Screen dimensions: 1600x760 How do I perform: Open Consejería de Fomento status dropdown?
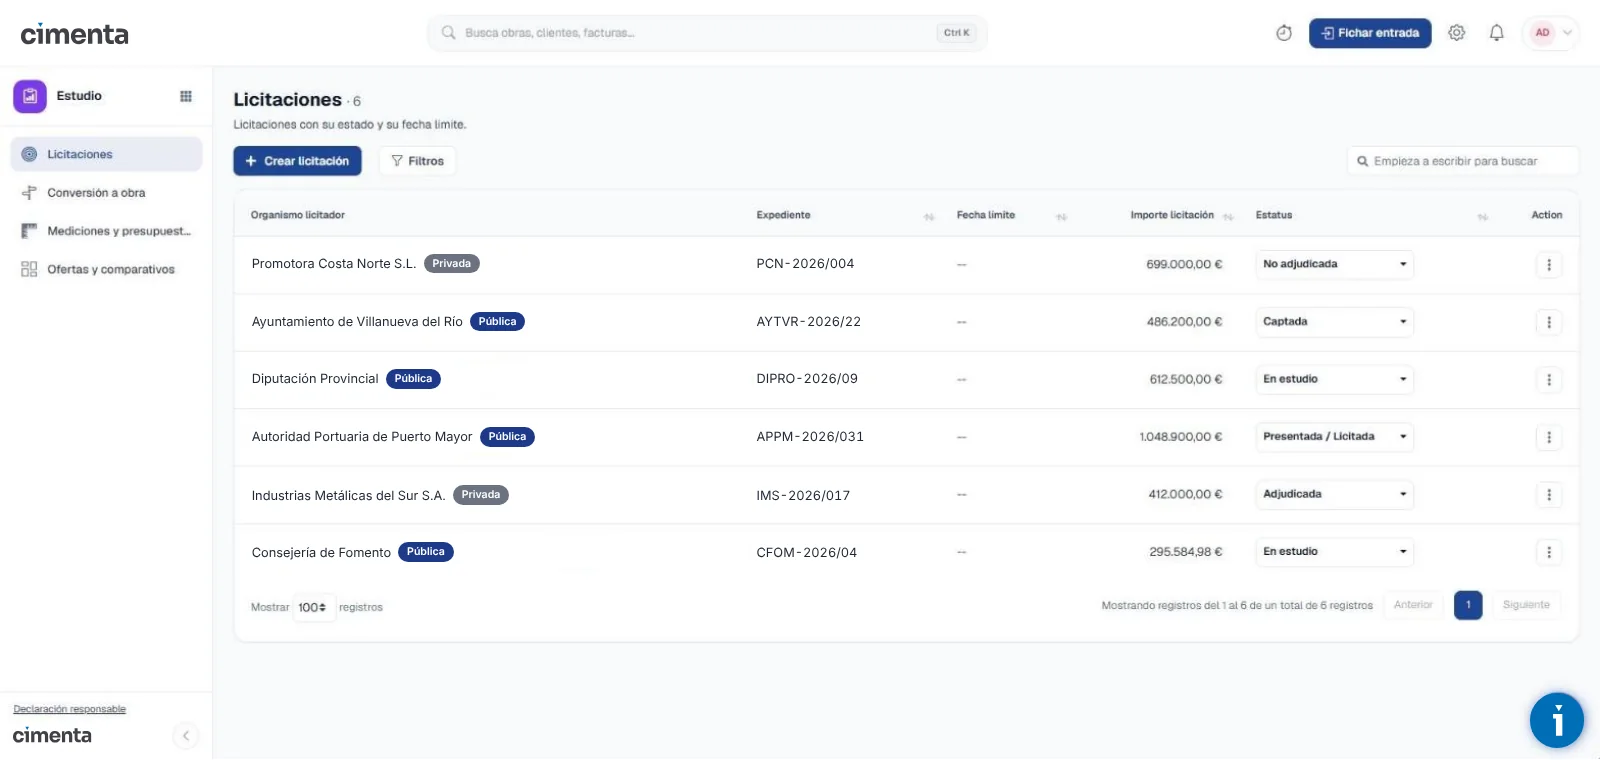(1335, 552)
